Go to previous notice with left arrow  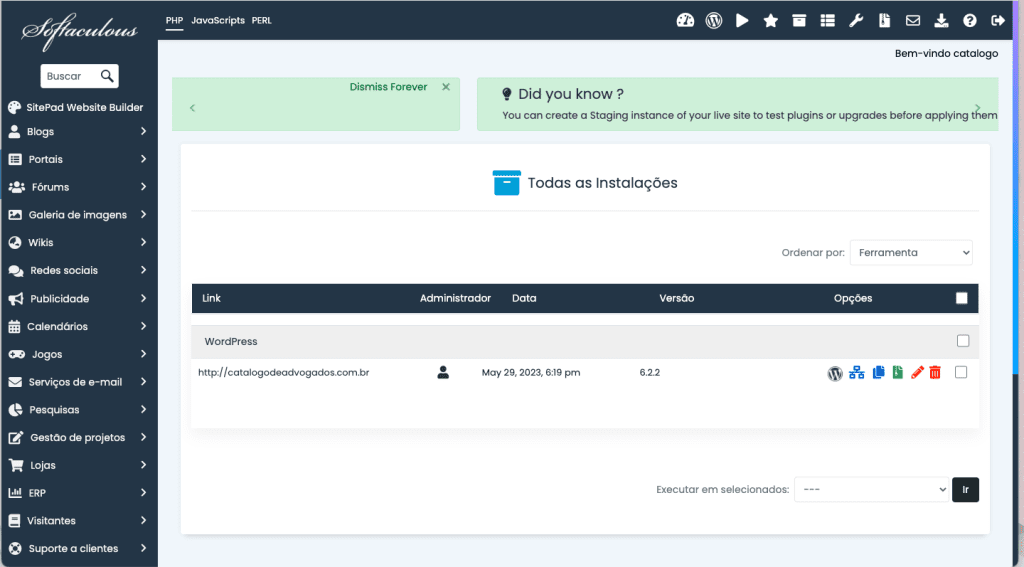[x=192, y=108]
